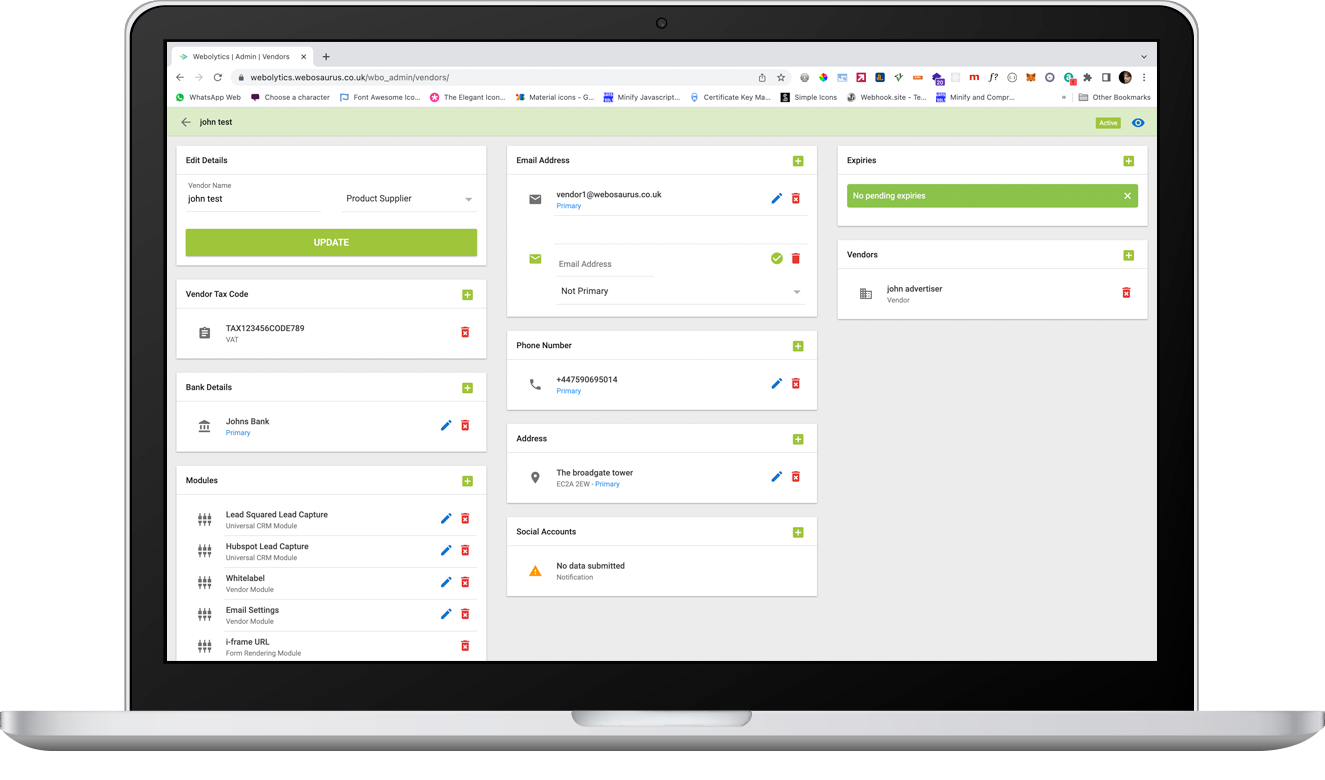Edit The broadgate tower address
The image size is (1325, 780).
tap(776, 476)
